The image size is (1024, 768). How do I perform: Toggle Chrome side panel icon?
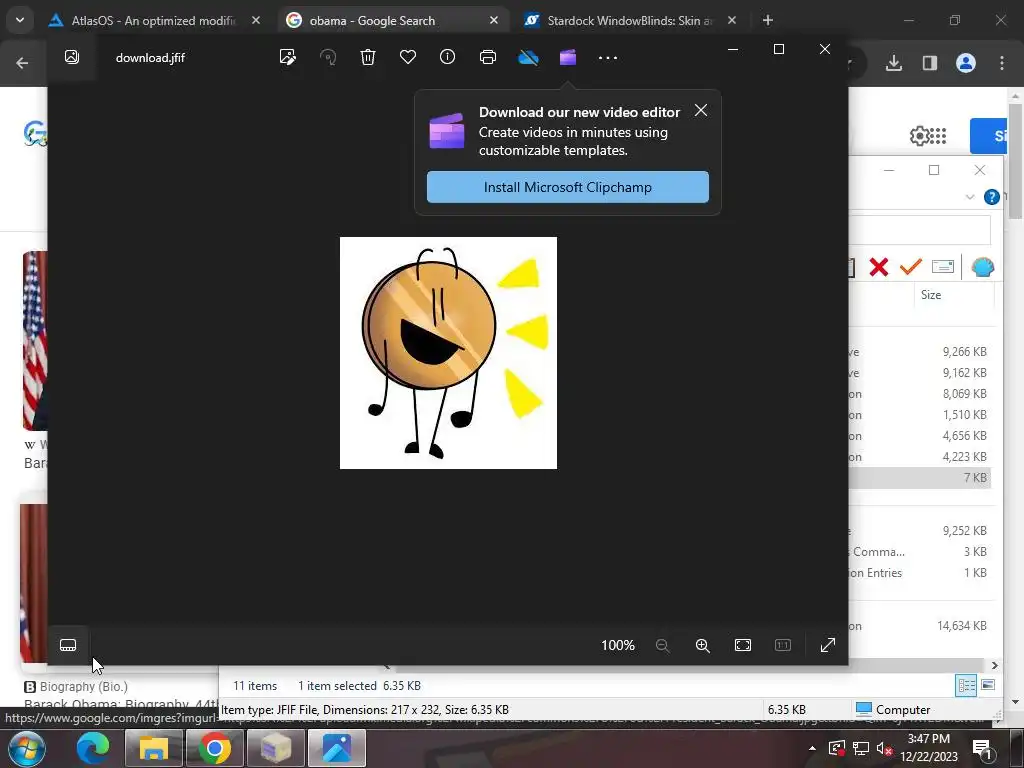click(x=929, y=63)
